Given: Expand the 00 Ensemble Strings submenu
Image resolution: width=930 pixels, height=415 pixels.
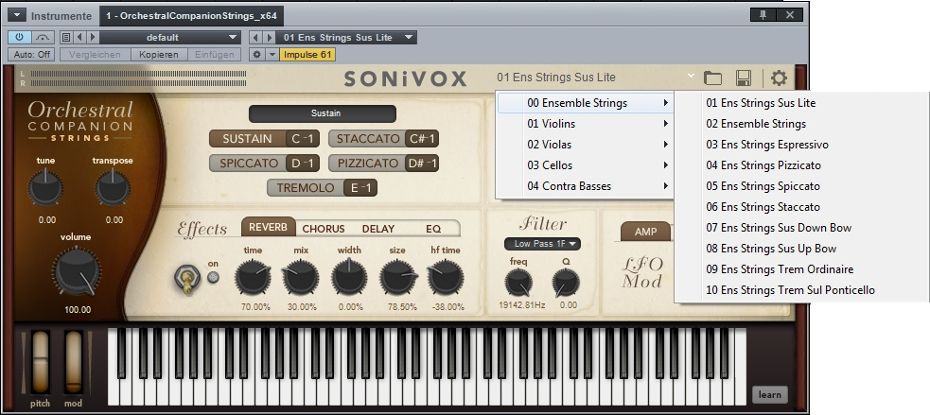Looking at the screenshot, I should 585,103.
